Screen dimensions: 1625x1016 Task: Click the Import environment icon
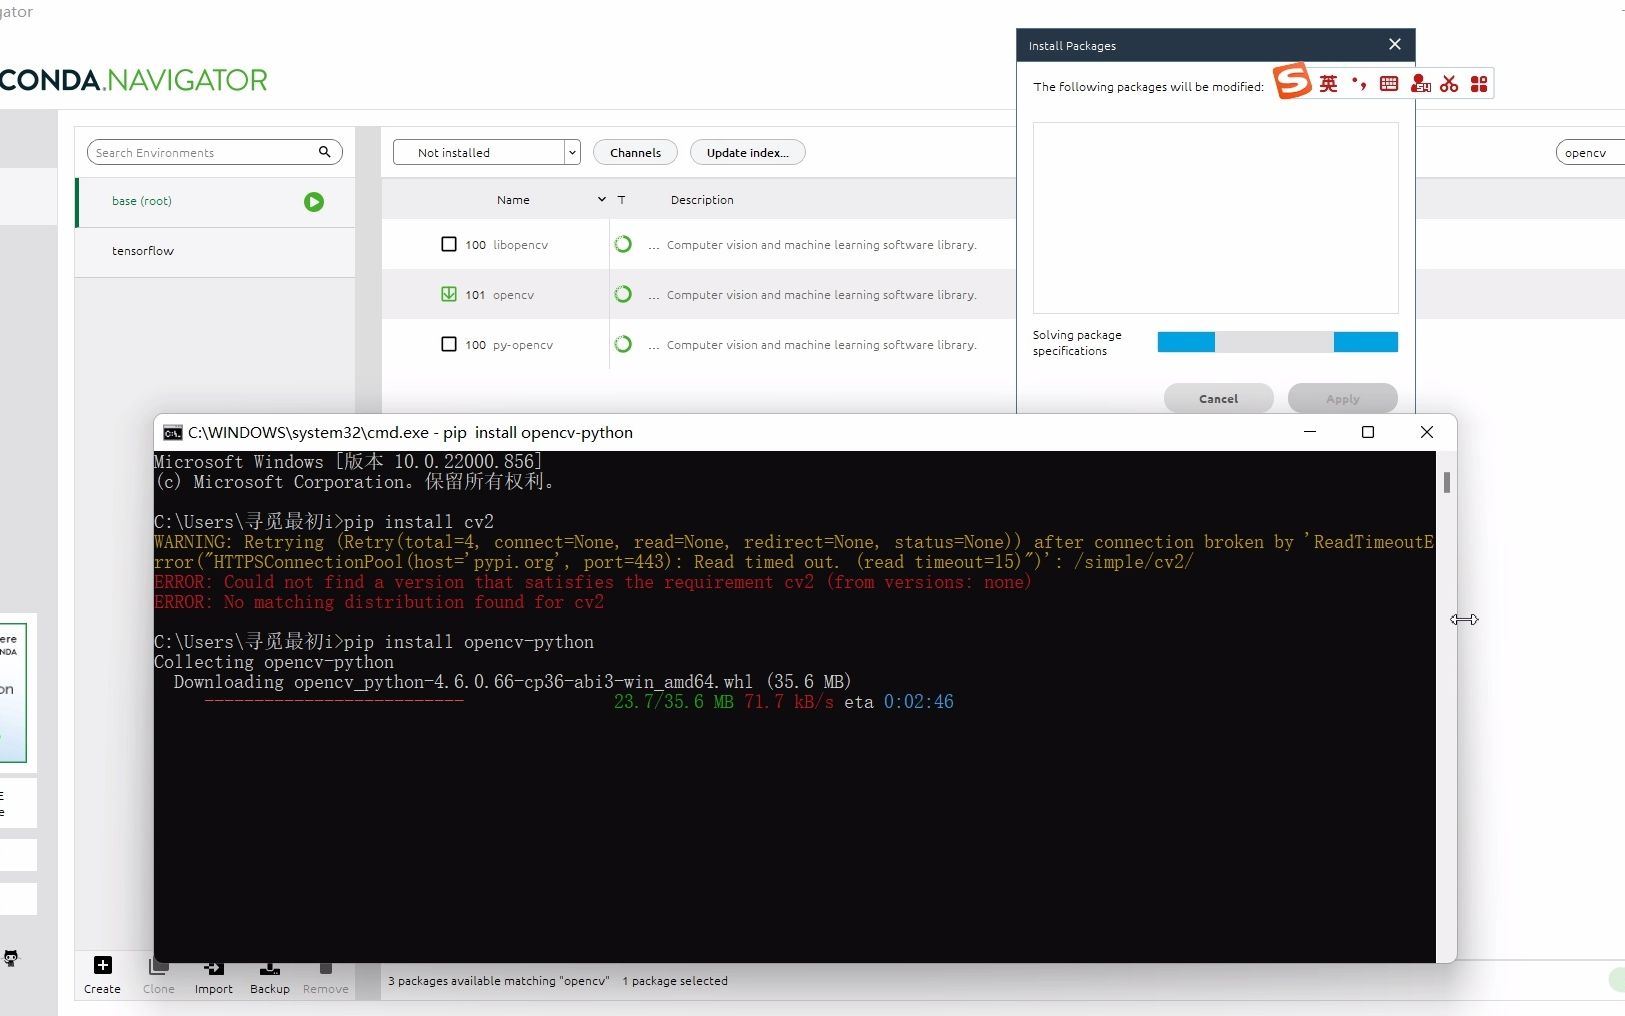point(212,968)
